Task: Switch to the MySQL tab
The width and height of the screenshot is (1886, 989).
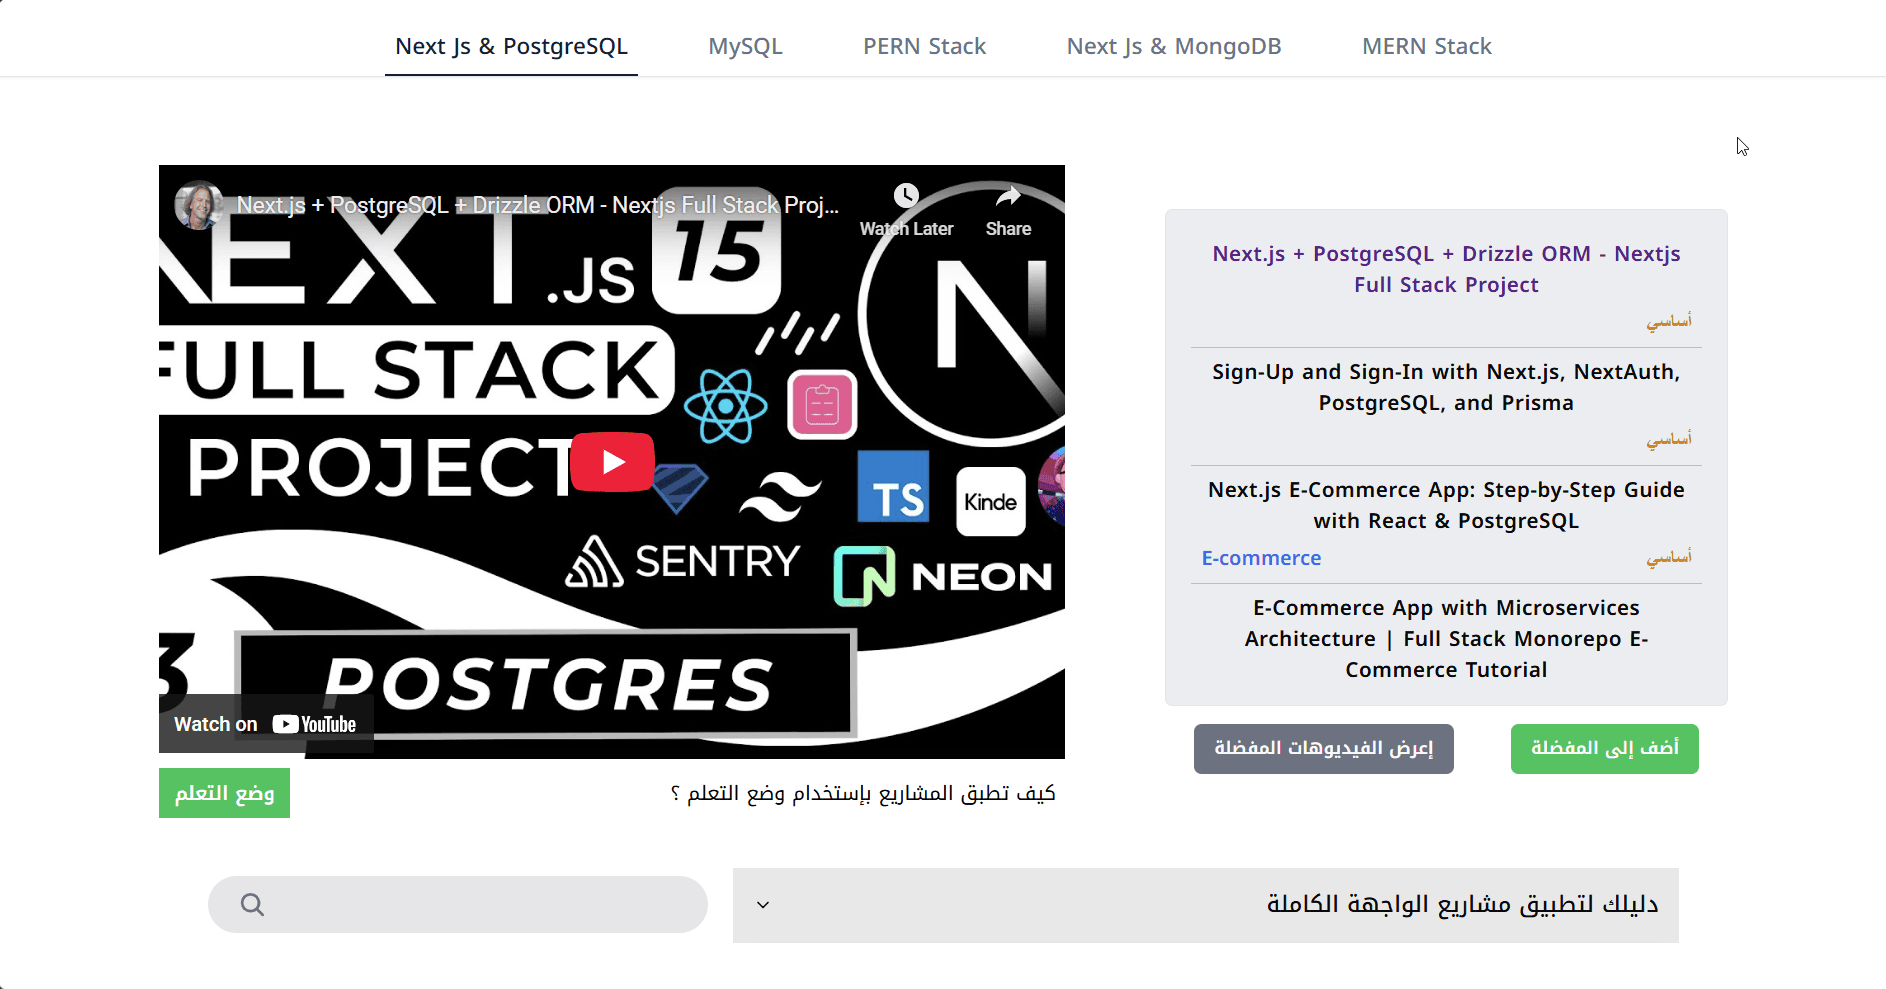Action: pyautogui.click(x=745, y=47)
